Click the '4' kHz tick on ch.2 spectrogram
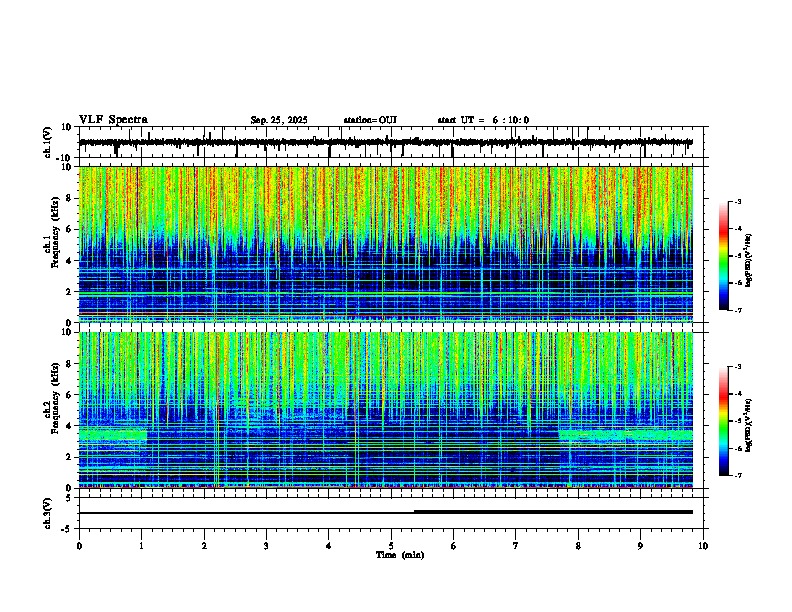 tap(70, 426)
